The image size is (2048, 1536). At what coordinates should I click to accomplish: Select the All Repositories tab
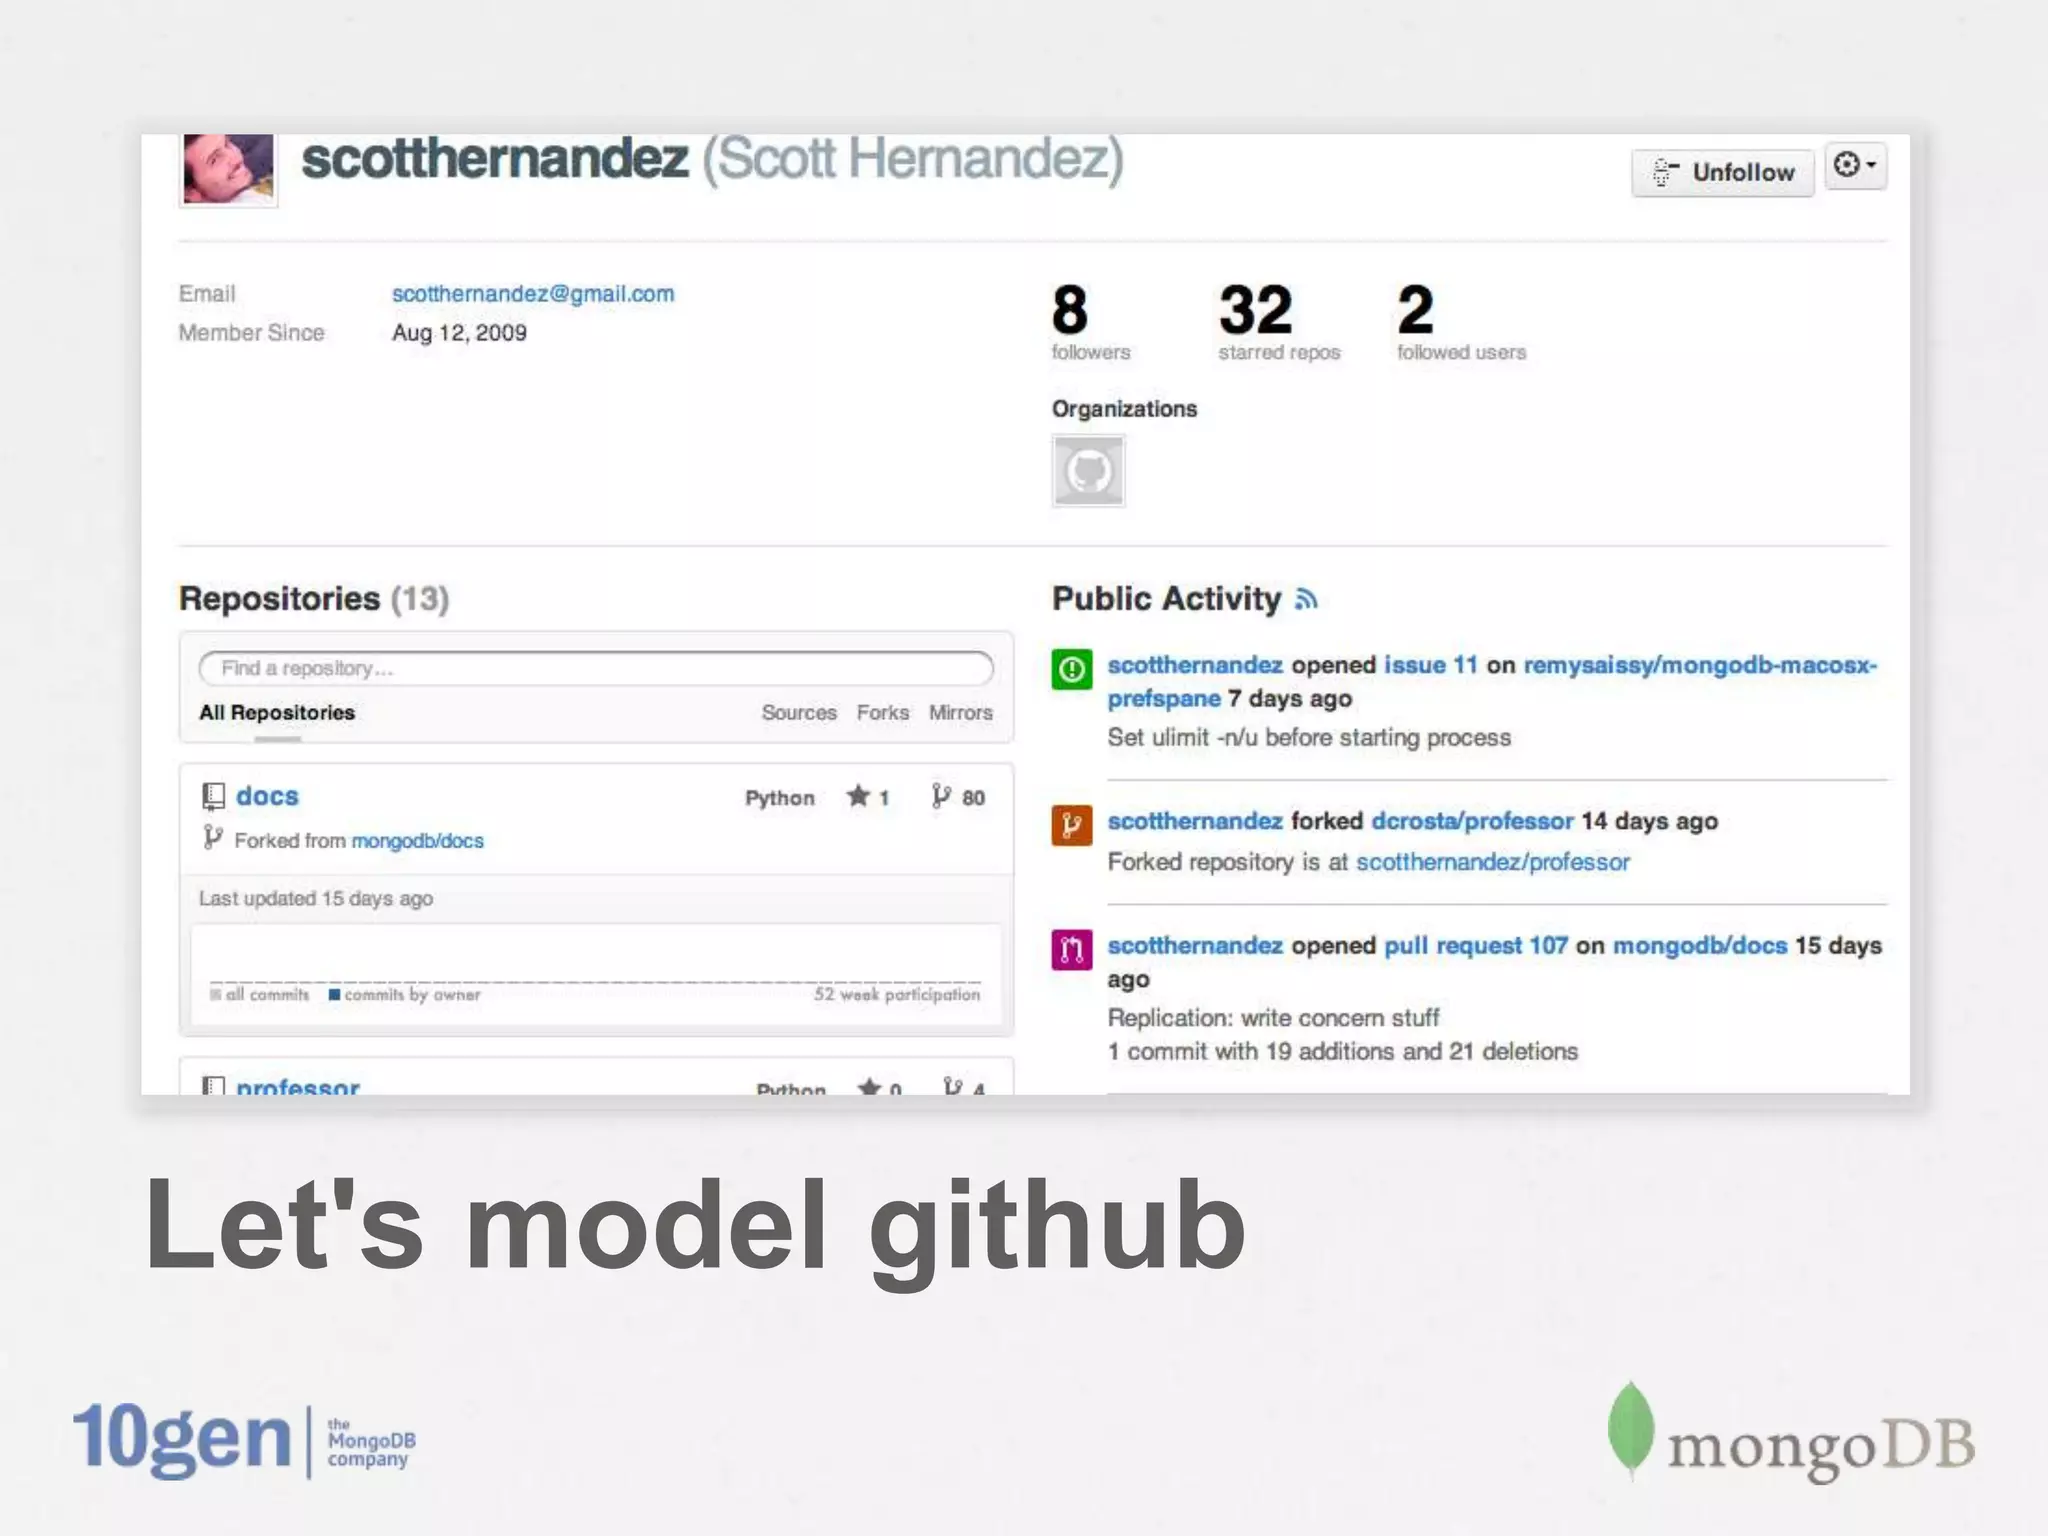pos(277,713)
